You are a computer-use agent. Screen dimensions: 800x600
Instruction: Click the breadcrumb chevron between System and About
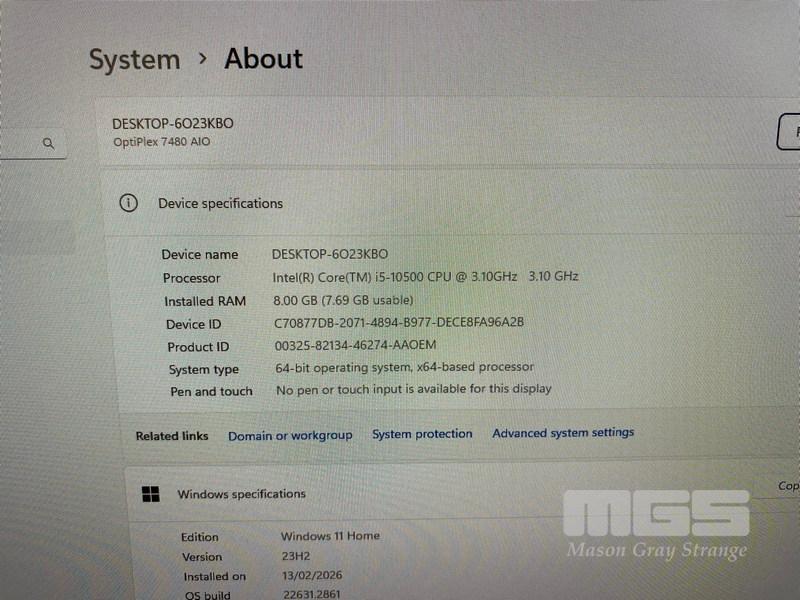click(203, 59)
